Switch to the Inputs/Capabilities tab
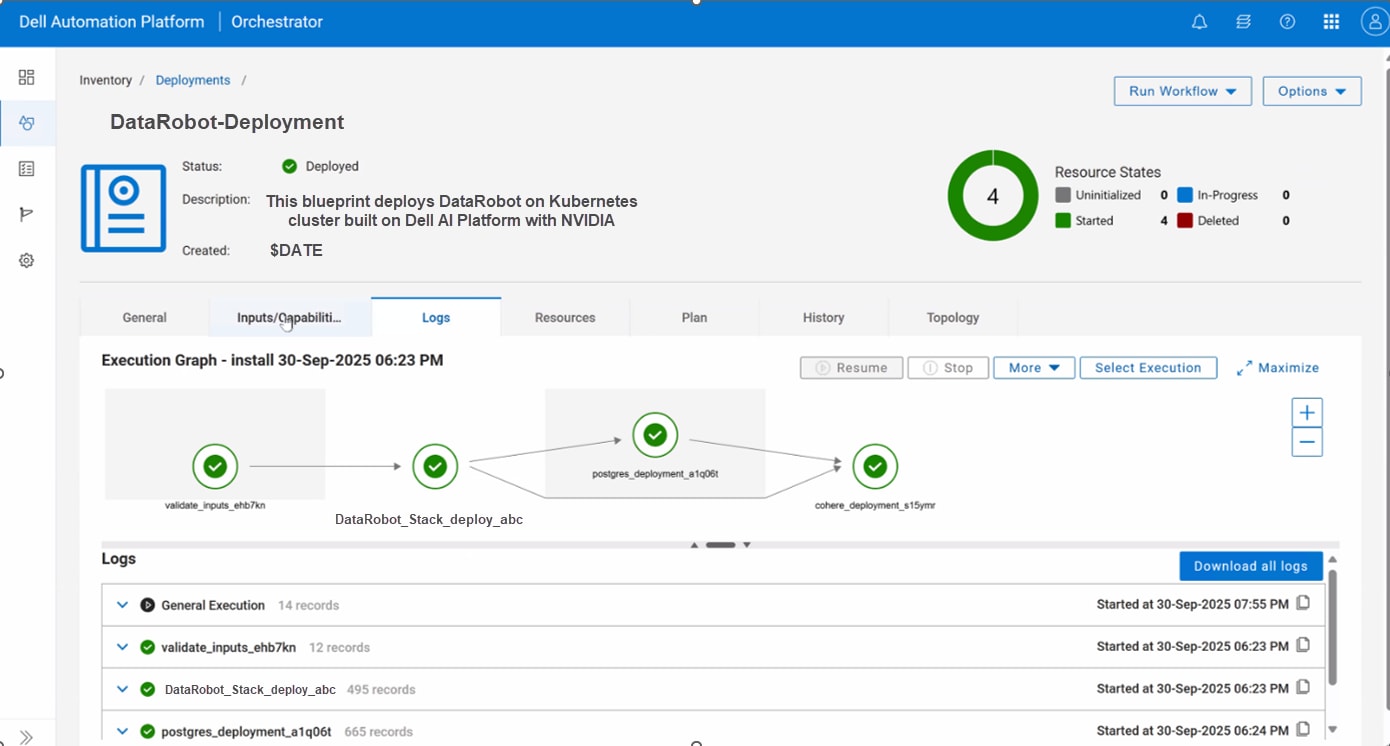Image resolution: width=1390 pixels, height=746 pixels. coord(289,317)
